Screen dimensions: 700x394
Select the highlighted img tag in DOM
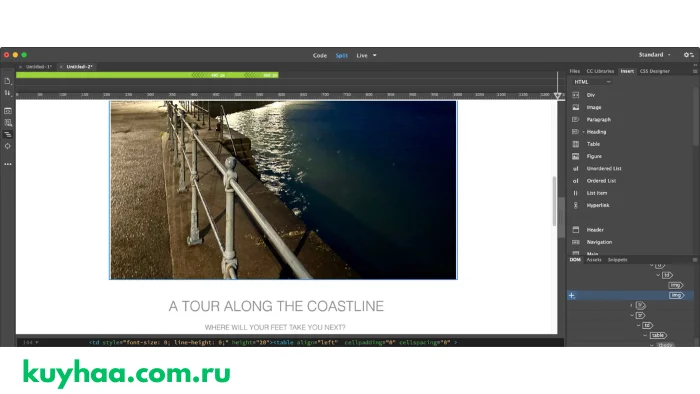[676, 295]
